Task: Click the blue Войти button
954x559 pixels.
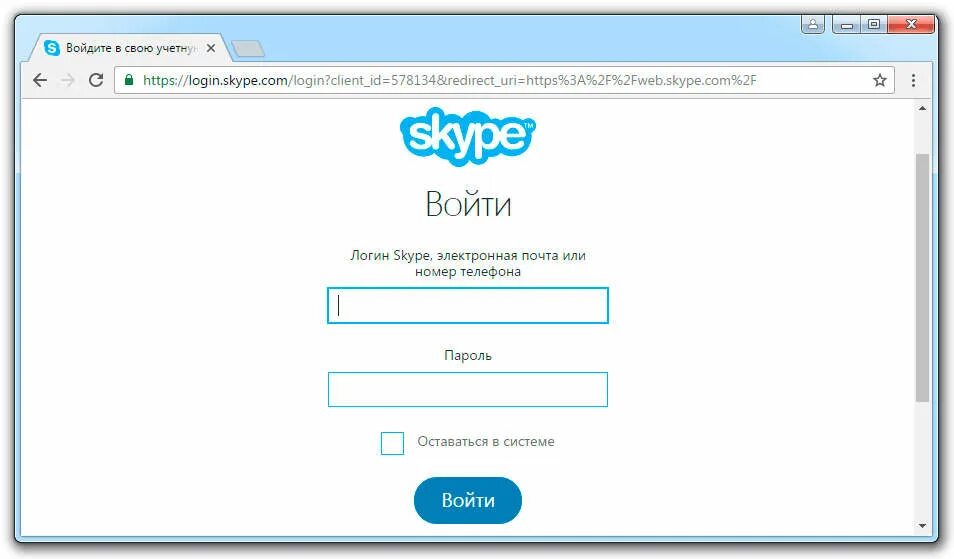Action: (468, 500)
